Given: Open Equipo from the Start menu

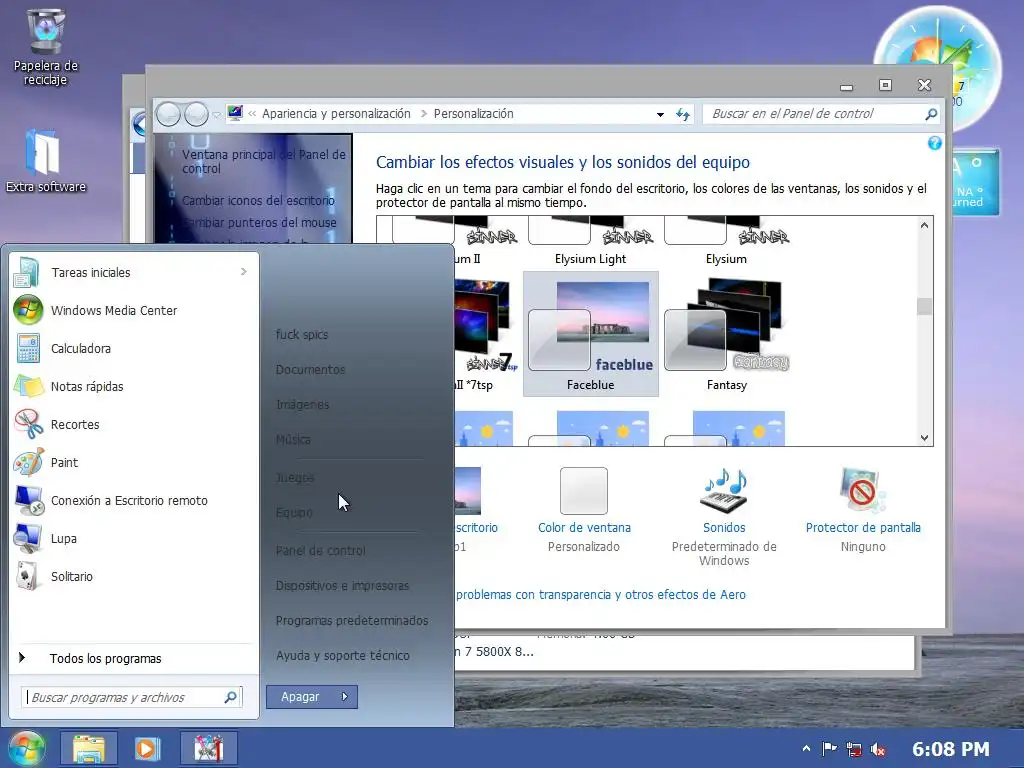Looking at the screenshot, I should coord(294,513).
